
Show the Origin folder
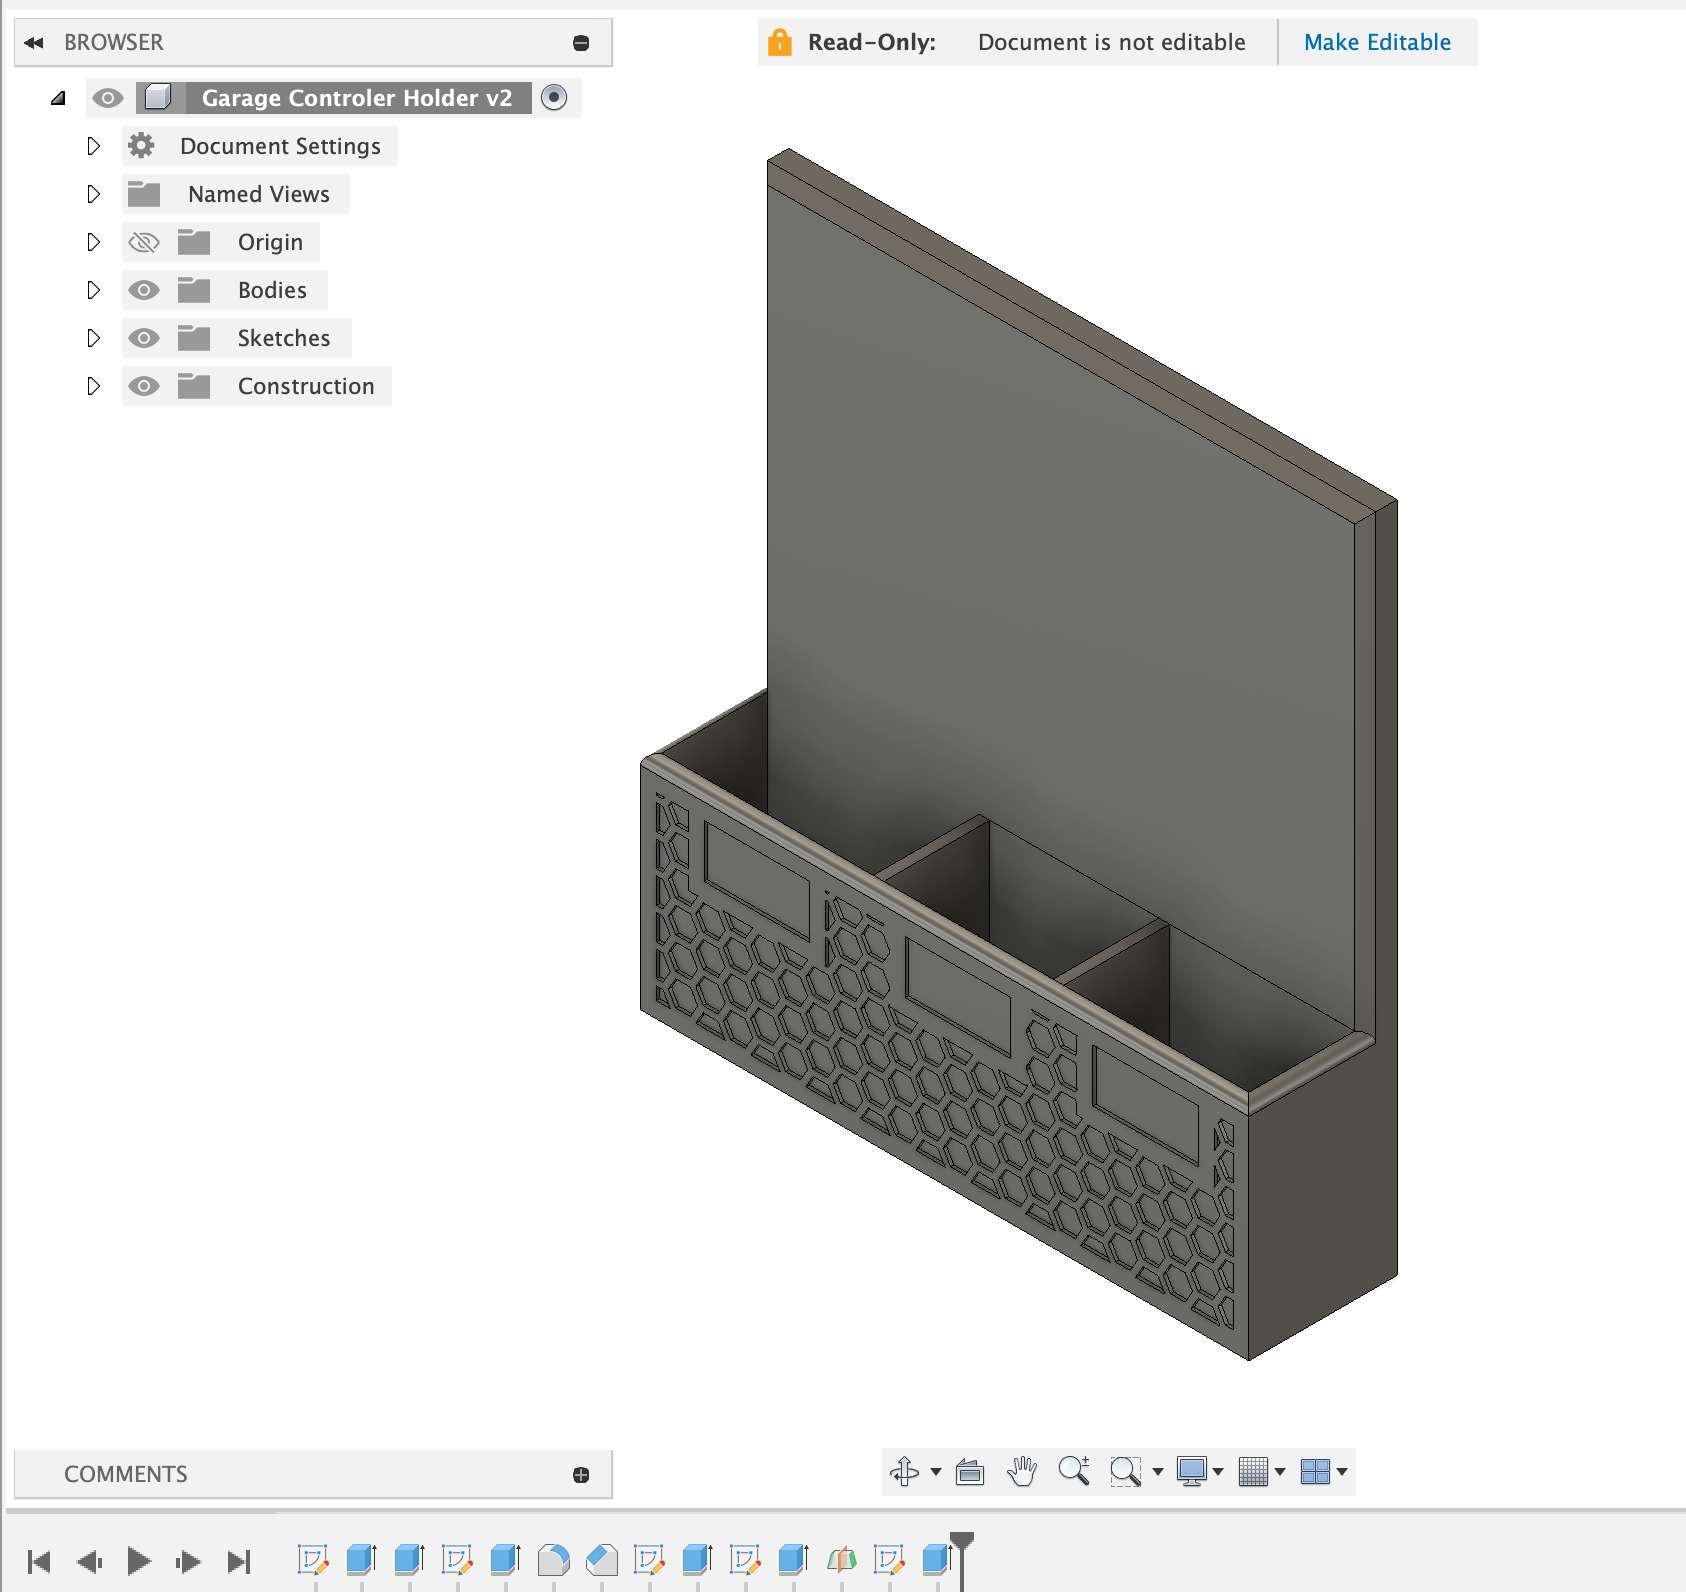(x=144, y=242)
